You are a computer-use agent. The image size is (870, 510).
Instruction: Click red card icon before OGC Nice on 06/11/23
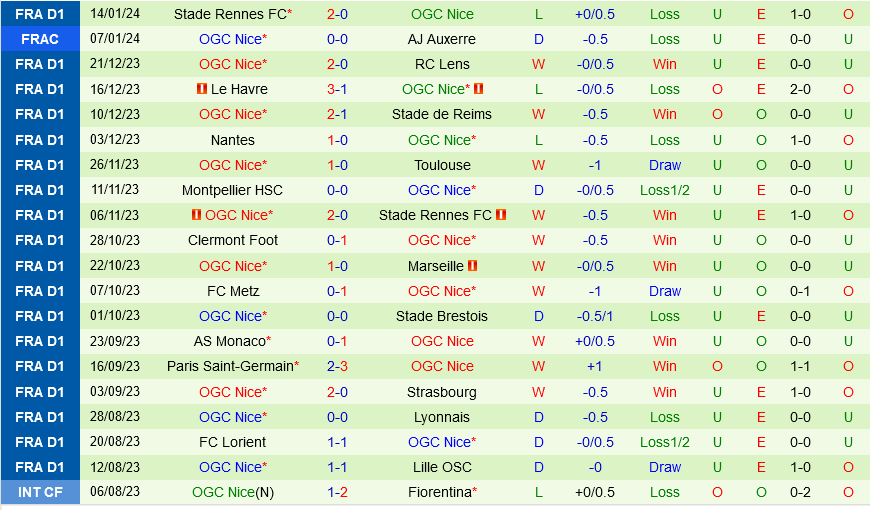[197, 215]
